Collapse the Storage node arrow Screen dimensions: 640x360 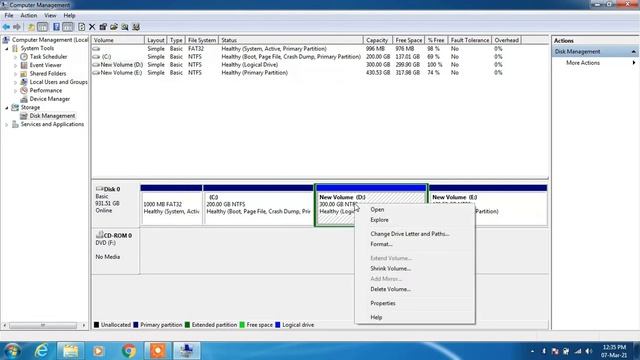(7, 108)
